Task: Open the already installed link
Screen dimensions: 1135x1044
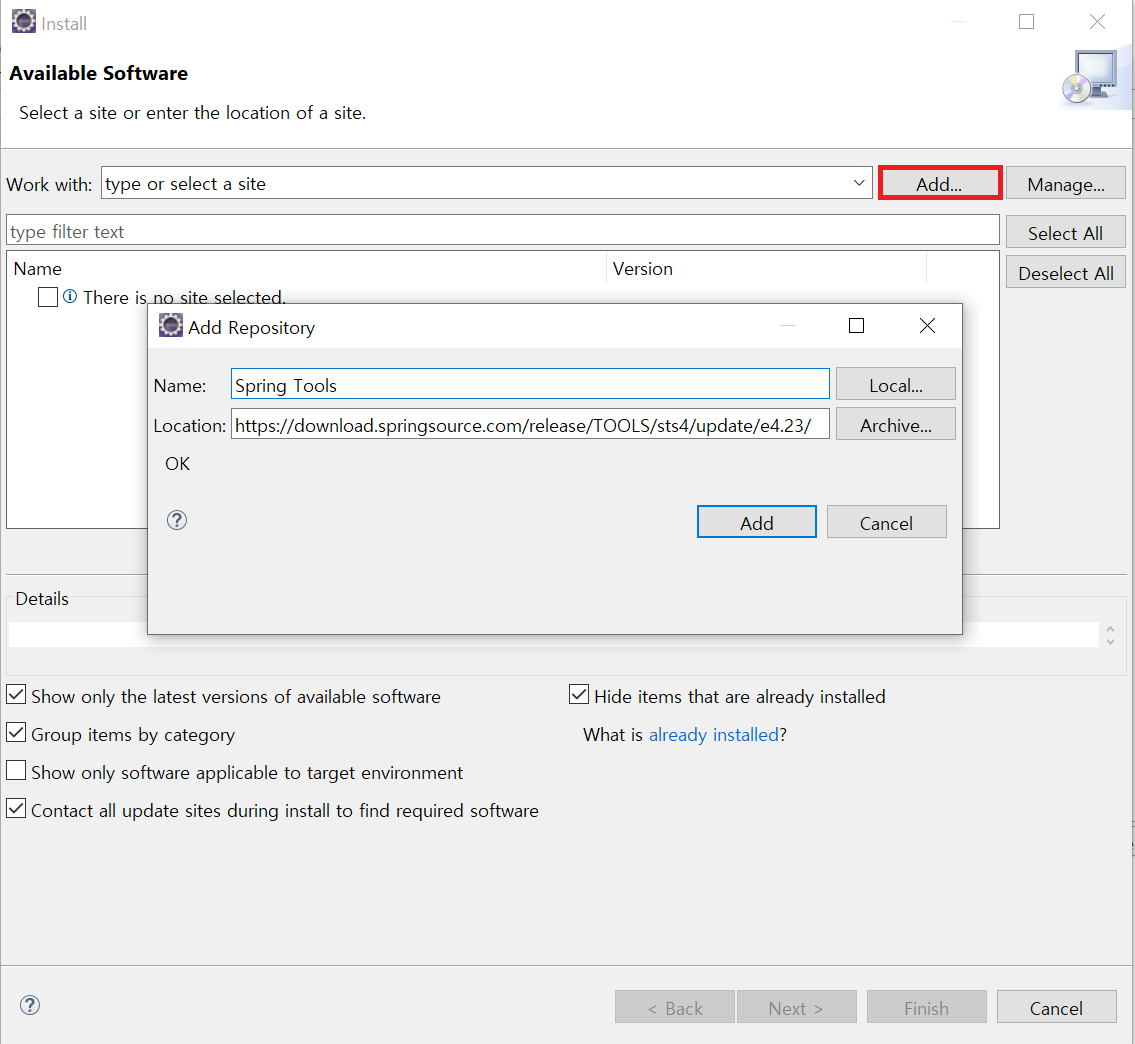Action: tap(713, 735)
